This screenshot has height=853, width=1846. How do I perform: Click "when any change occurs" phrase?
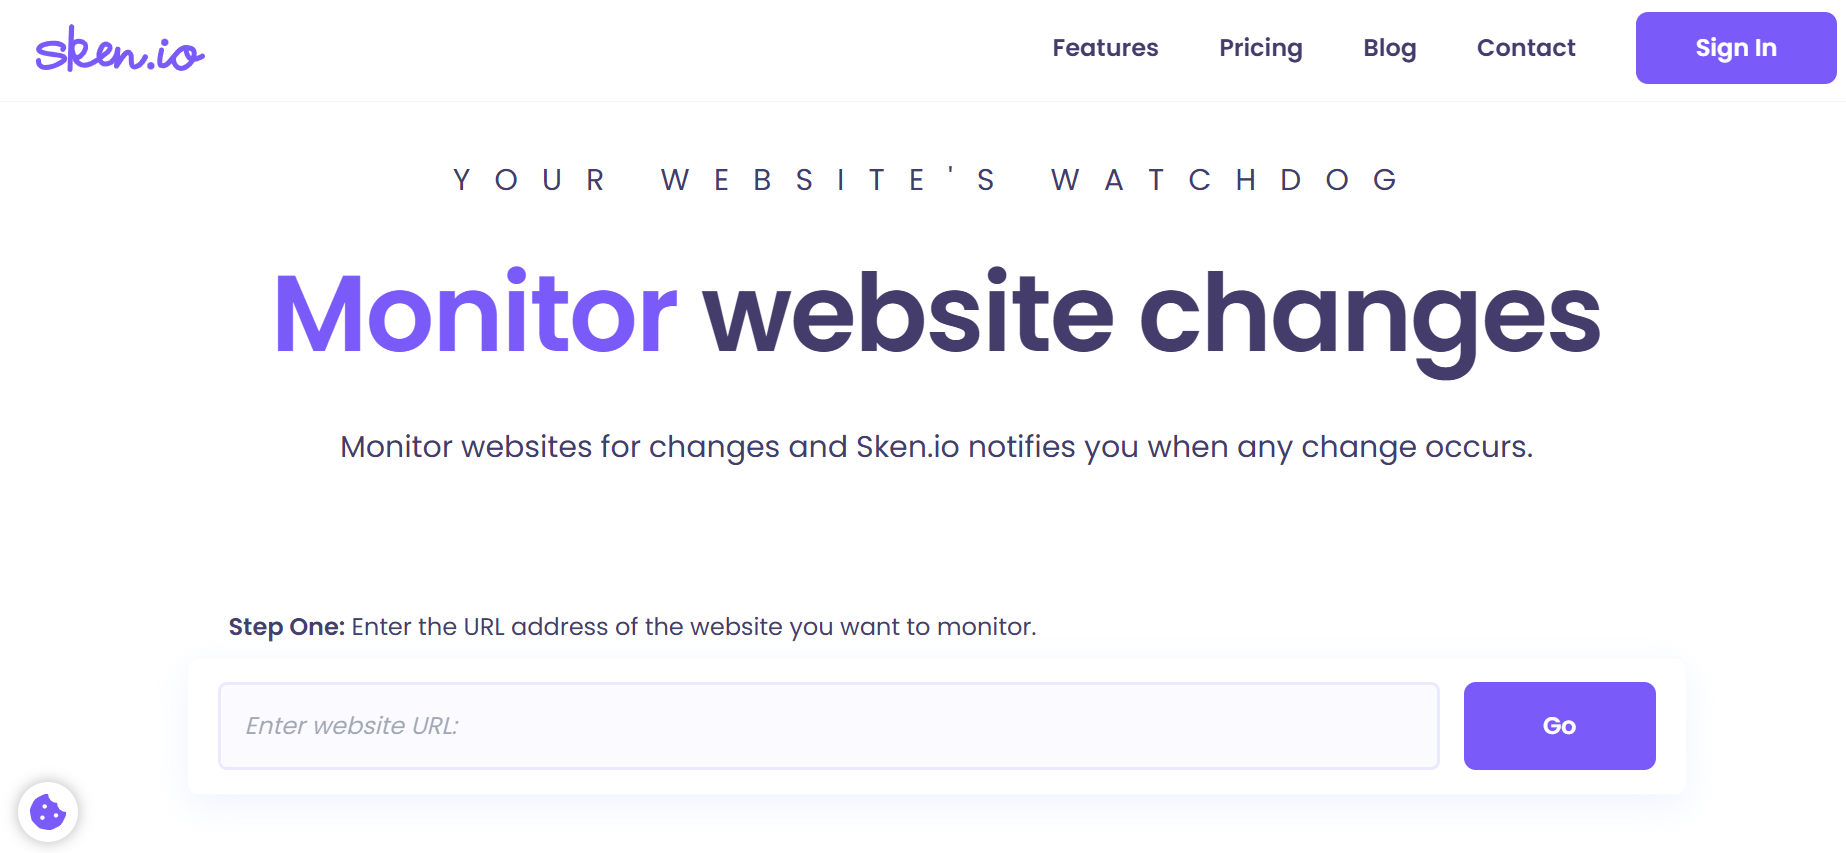(1340, 446)
